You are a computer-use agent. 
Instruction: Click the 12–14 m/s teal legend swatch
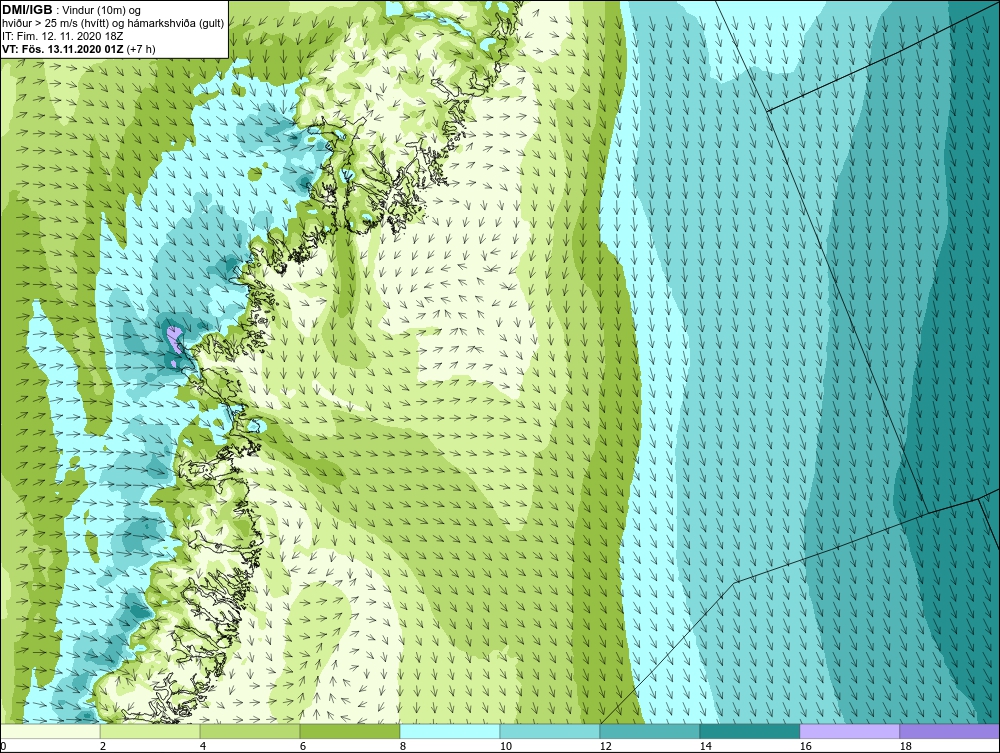650,731
